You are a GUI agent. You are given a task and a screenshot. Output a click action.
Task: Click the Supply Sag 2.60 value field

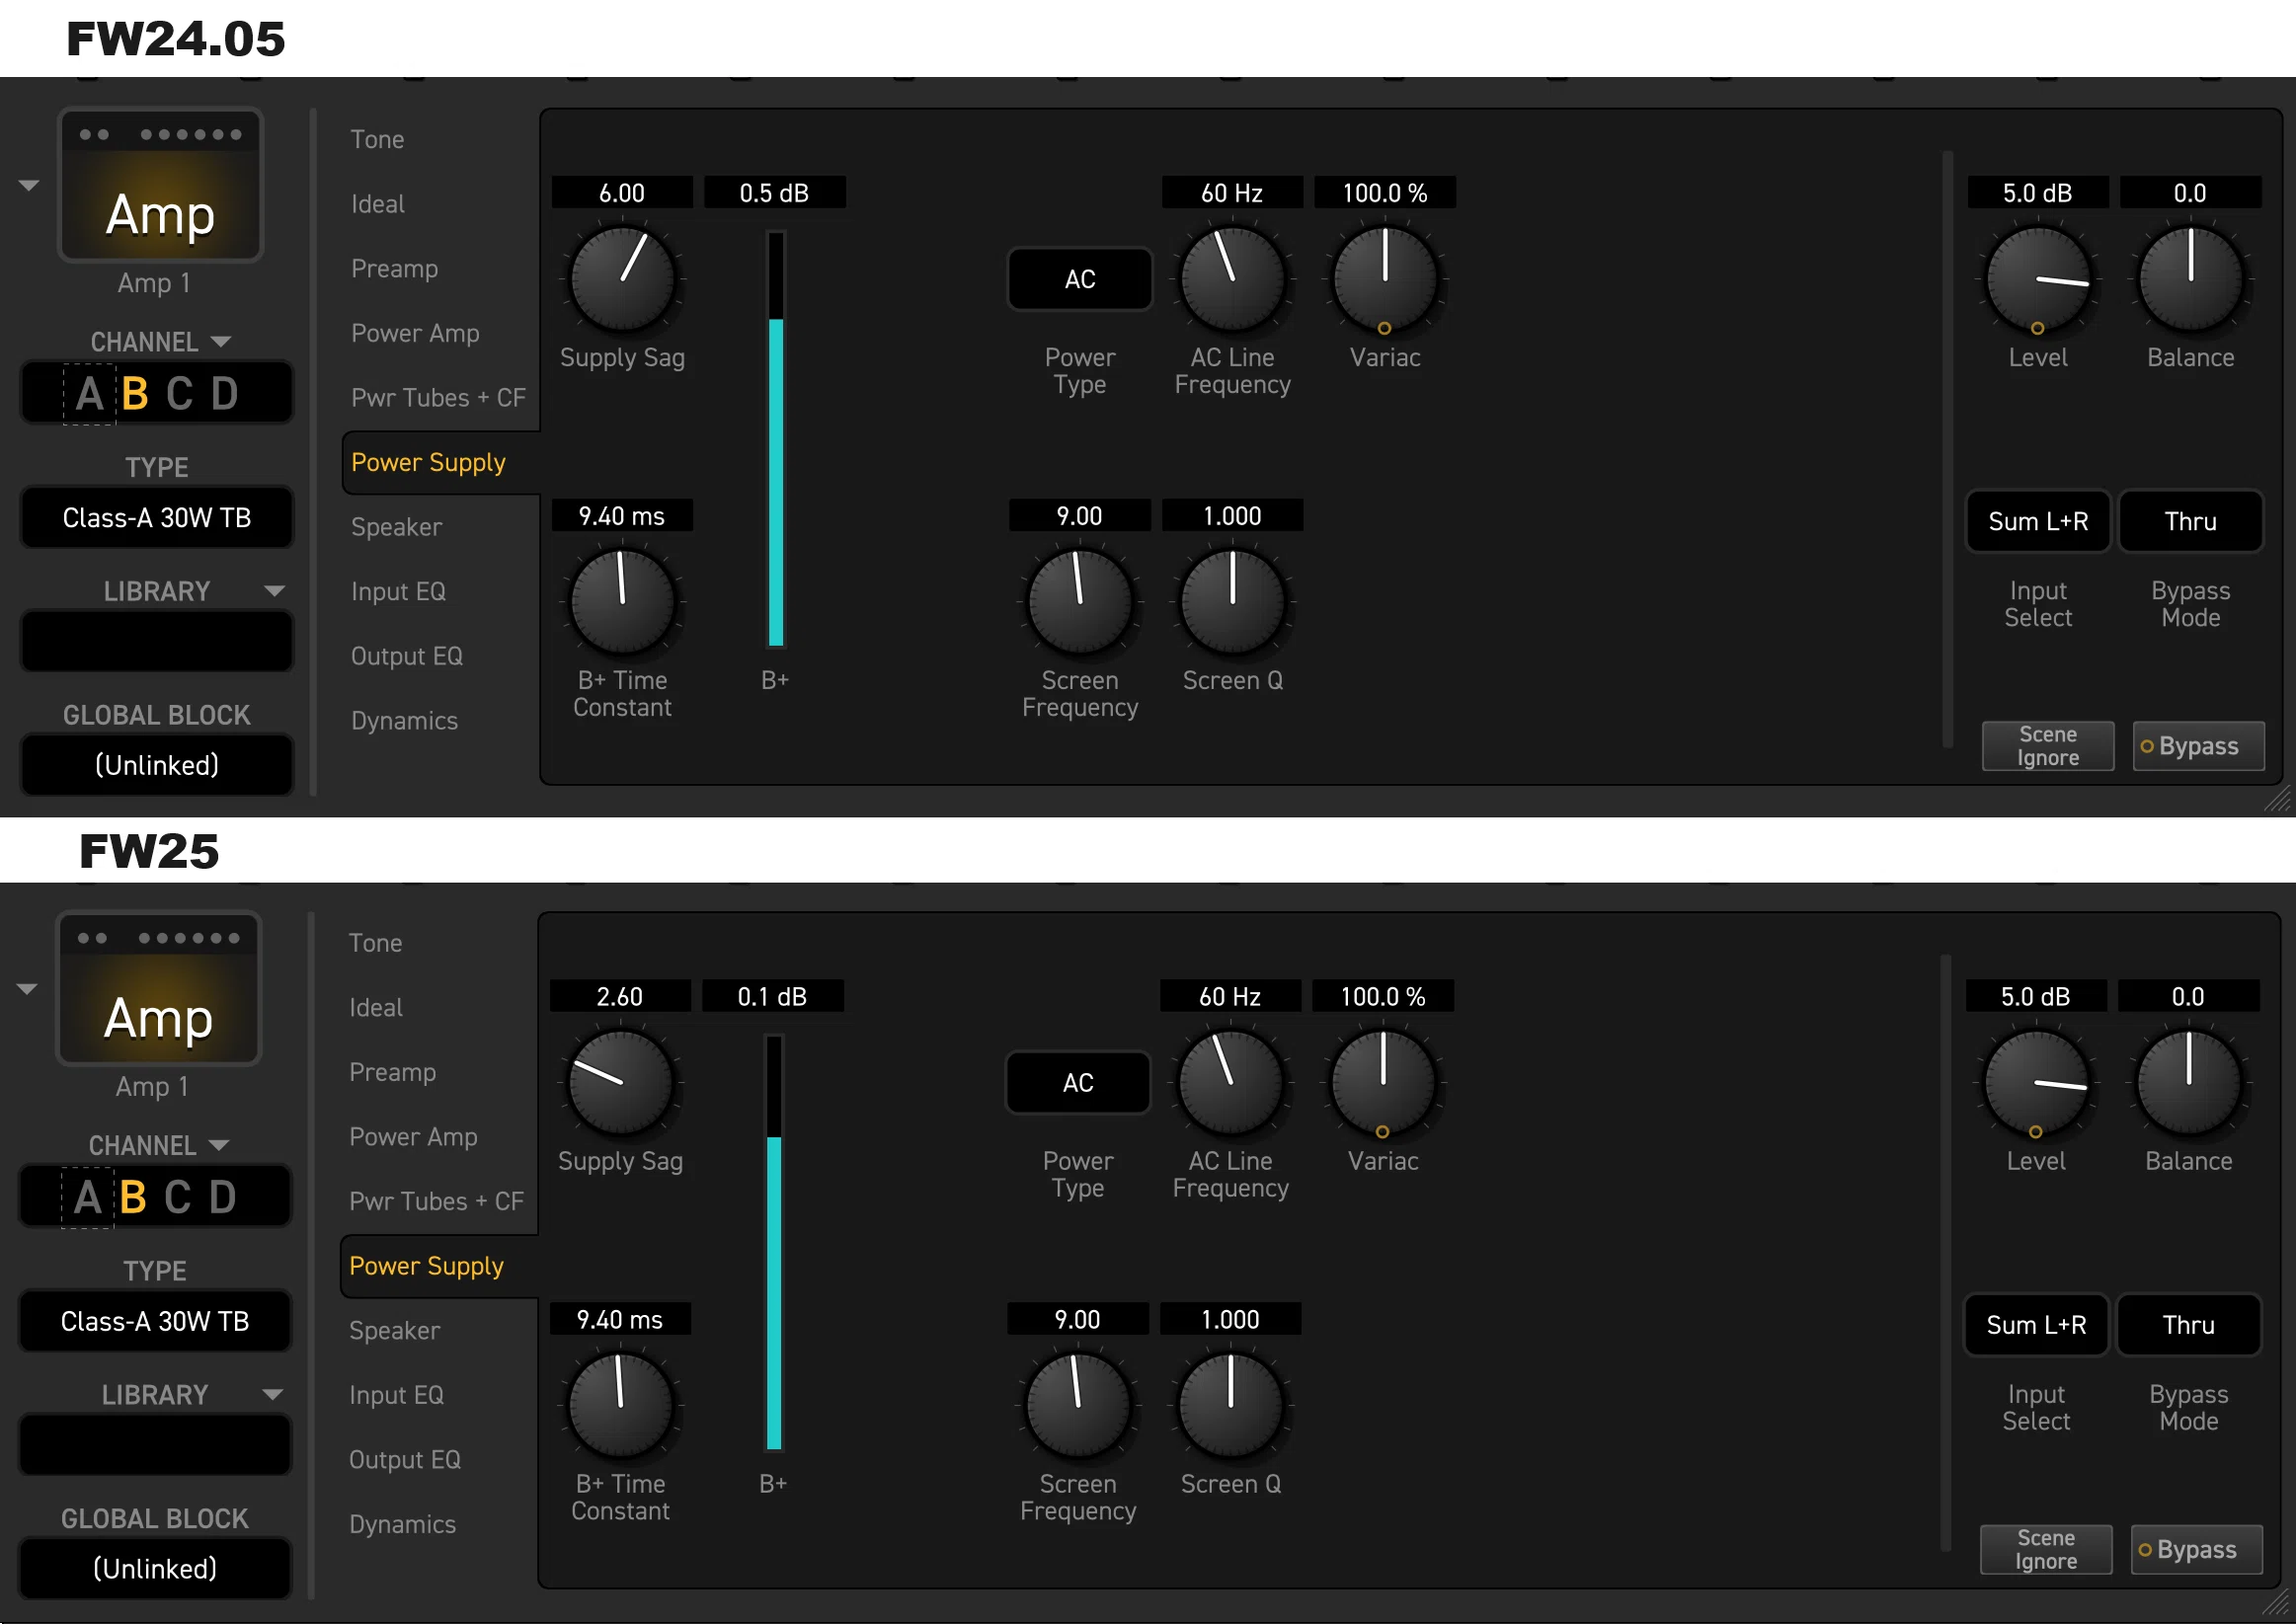tap(620, 996)
